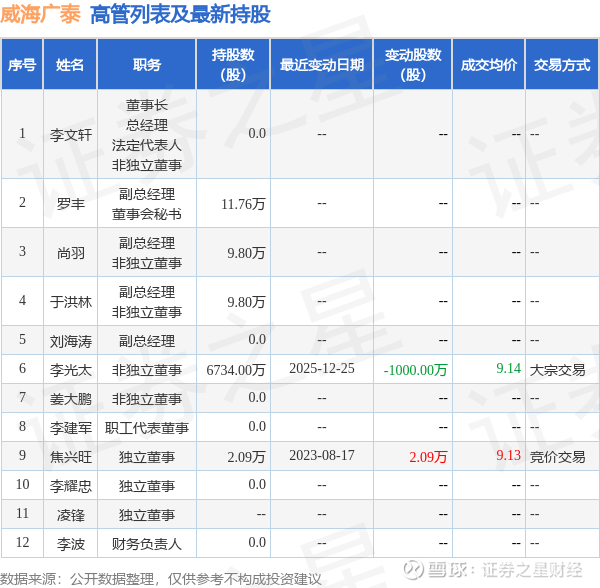Click 焦兴旺's holding 2.09万

(246, 456)
